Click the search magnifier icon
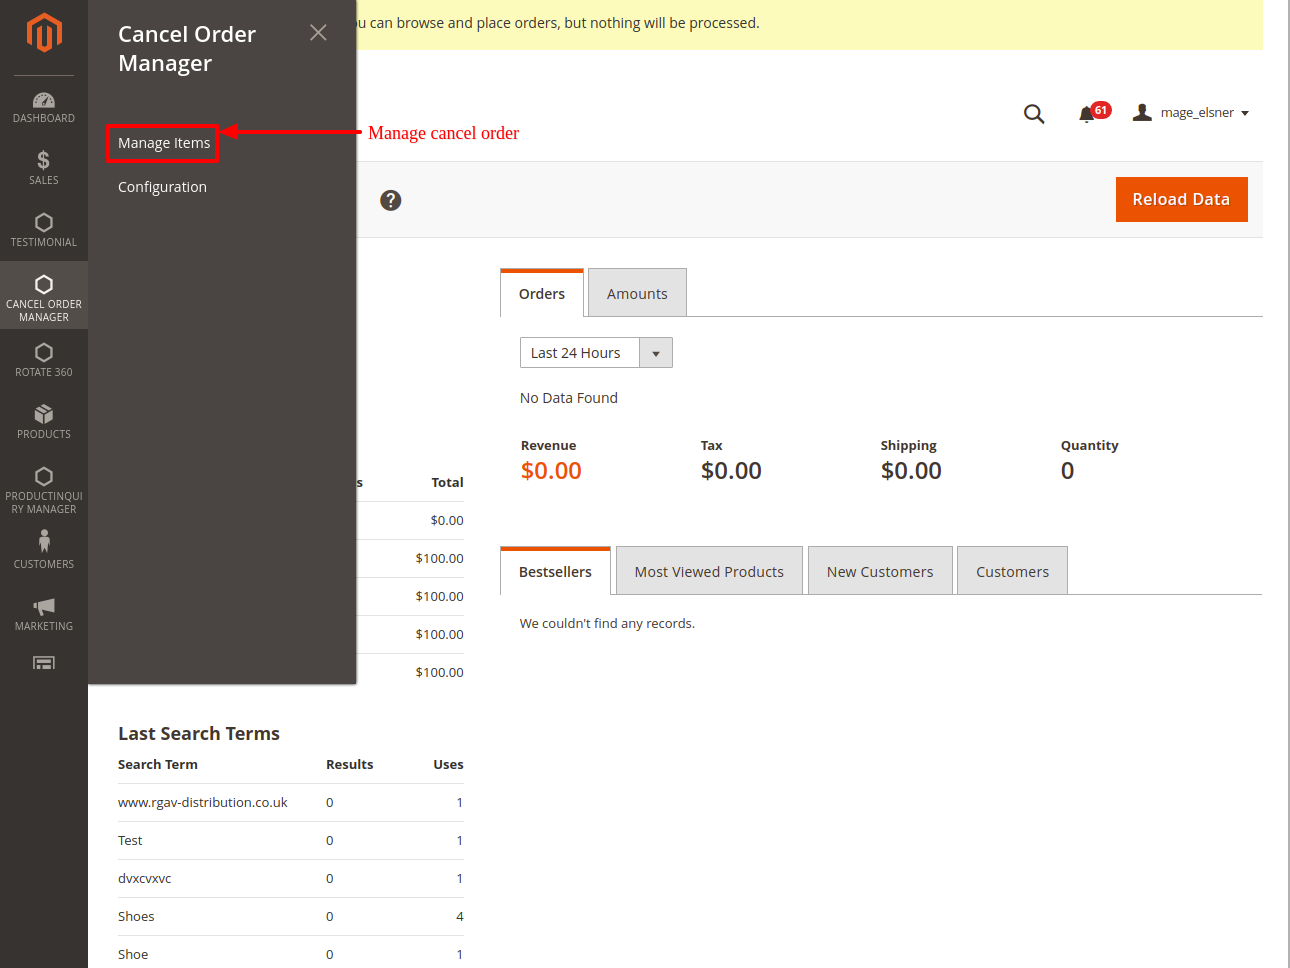 point(1034,114)
